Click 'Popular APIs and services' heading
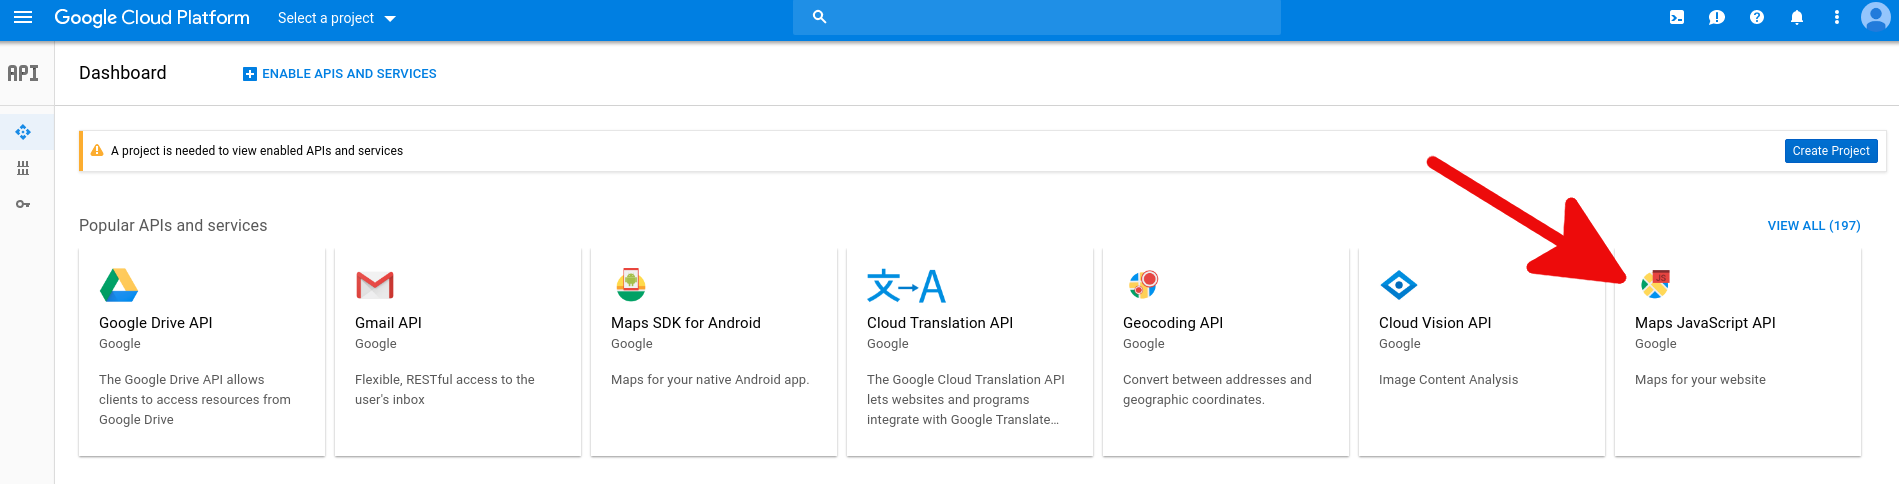The width and height of the screenshot is (1899, 484). (173, 226)
